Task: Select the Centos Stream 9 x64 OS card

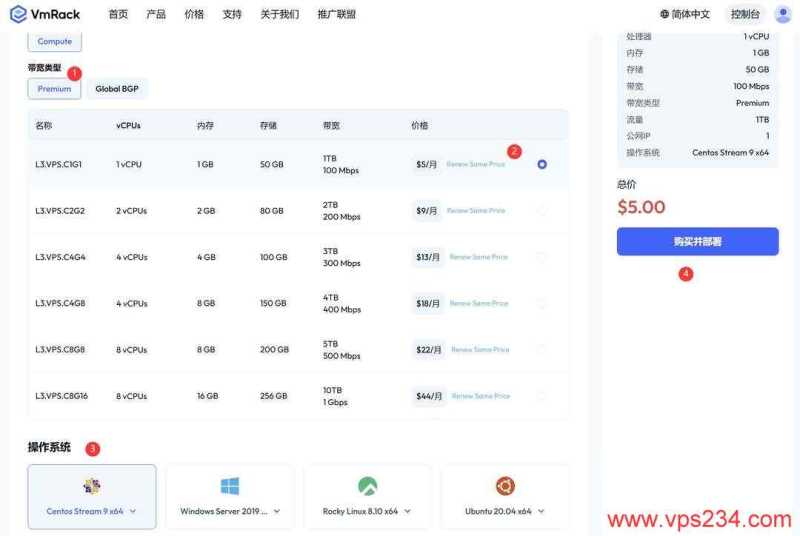Action: pos(92,496)
